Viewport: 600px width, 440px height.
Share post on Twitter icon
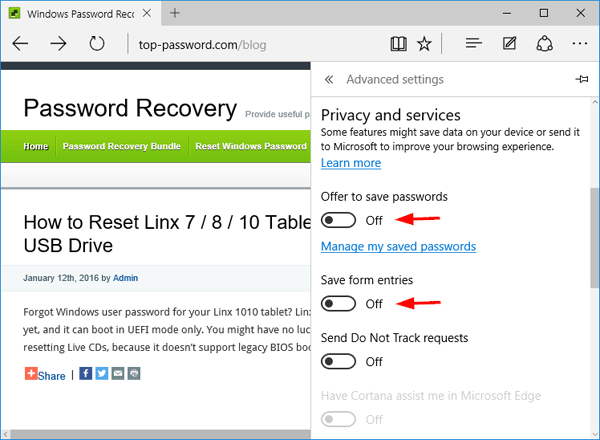click(102, 373)
